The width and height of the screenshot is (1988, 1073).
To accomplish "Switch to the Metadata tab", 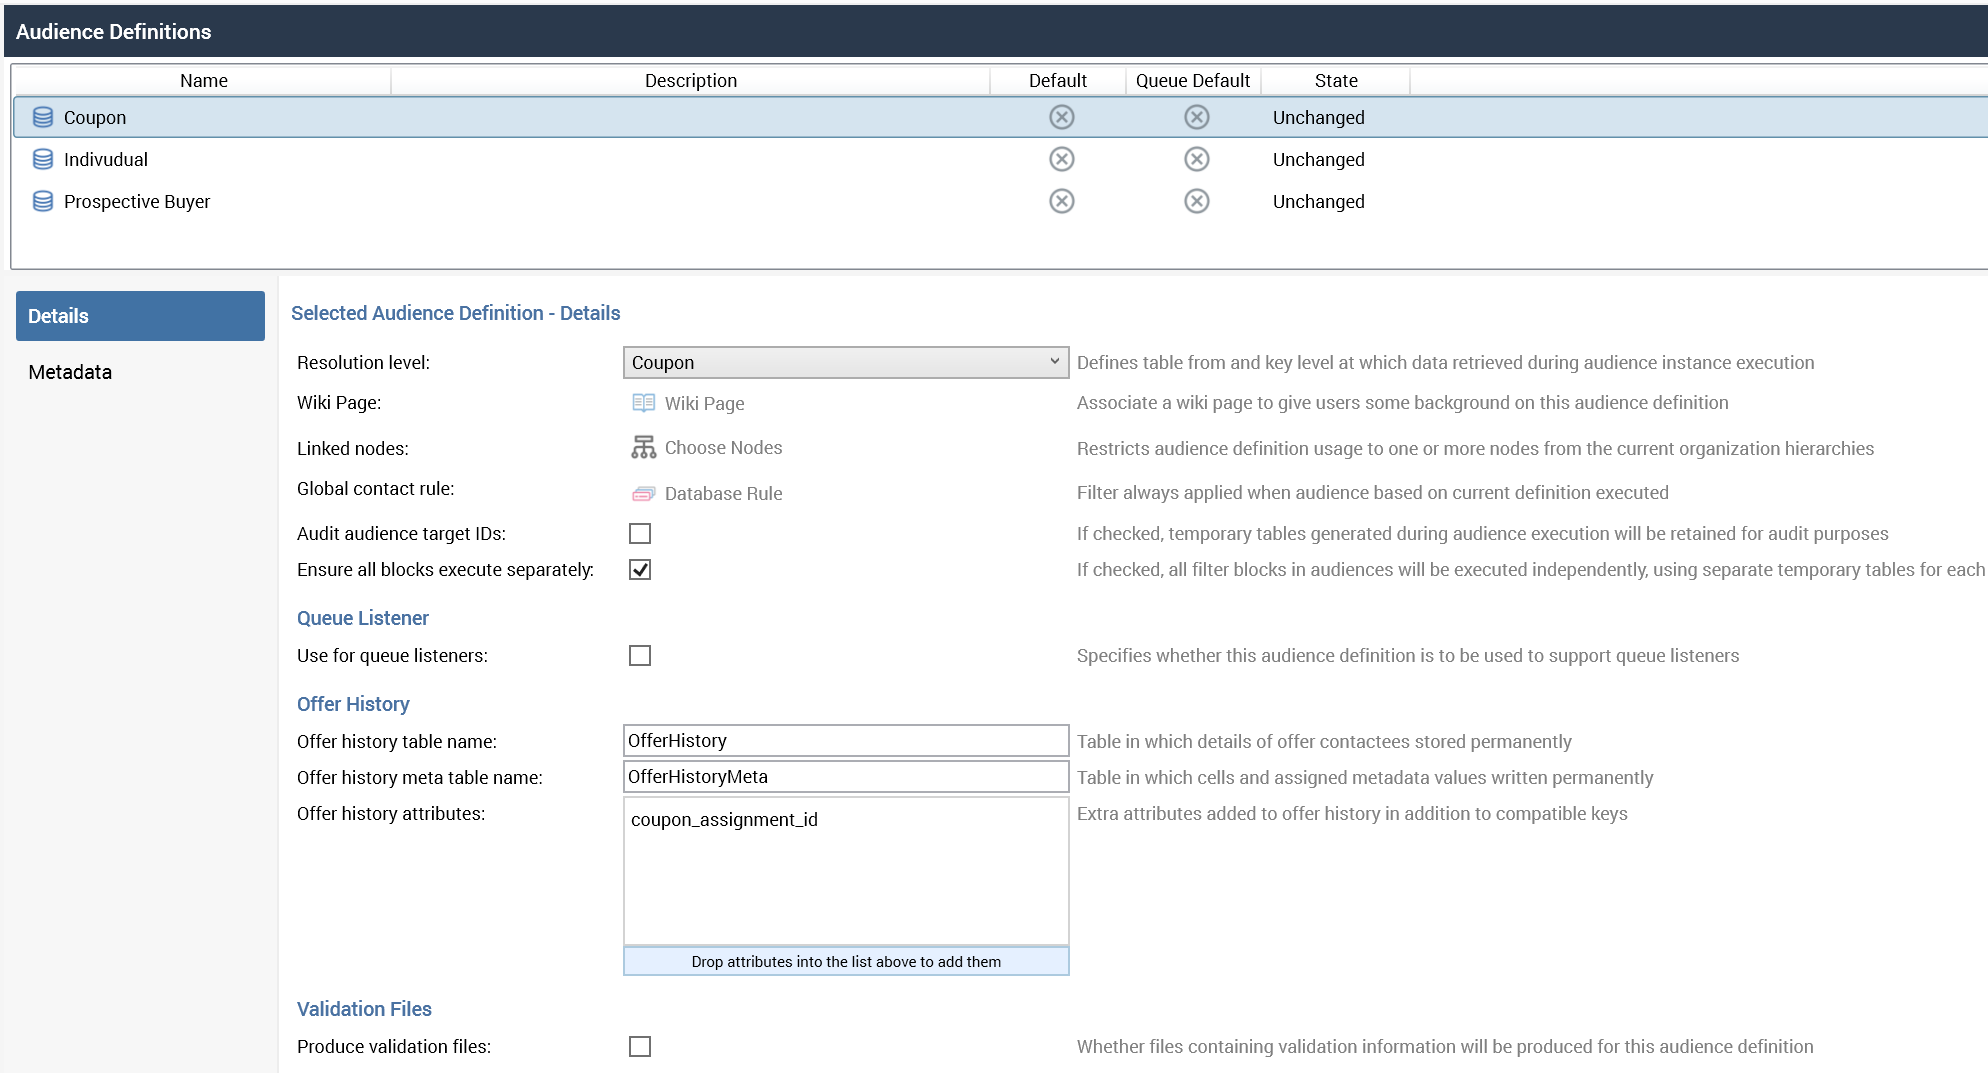I will click(x=70, y=372).
